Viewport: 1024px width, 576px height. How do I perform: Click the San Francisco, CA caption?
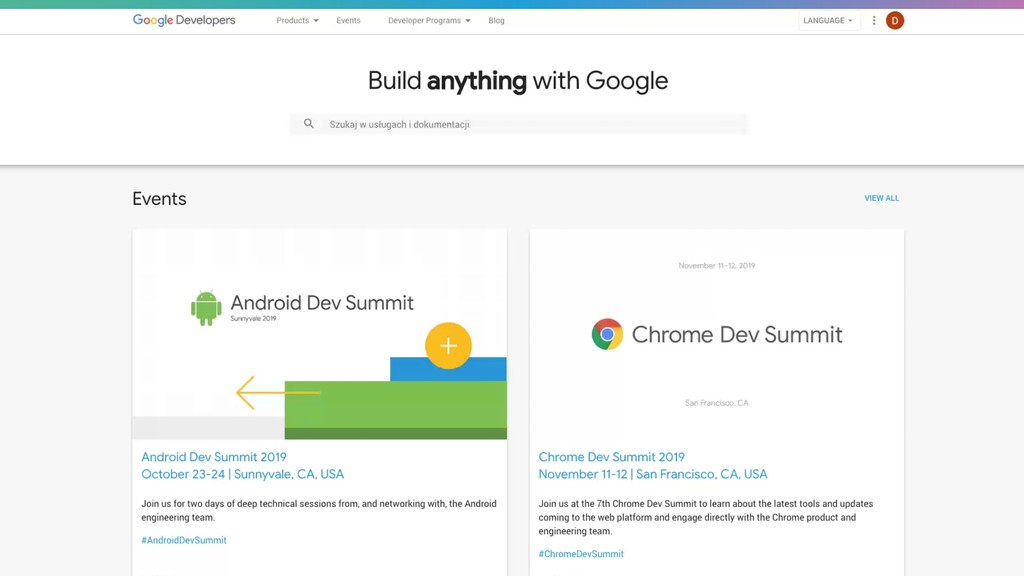(716, 403)
